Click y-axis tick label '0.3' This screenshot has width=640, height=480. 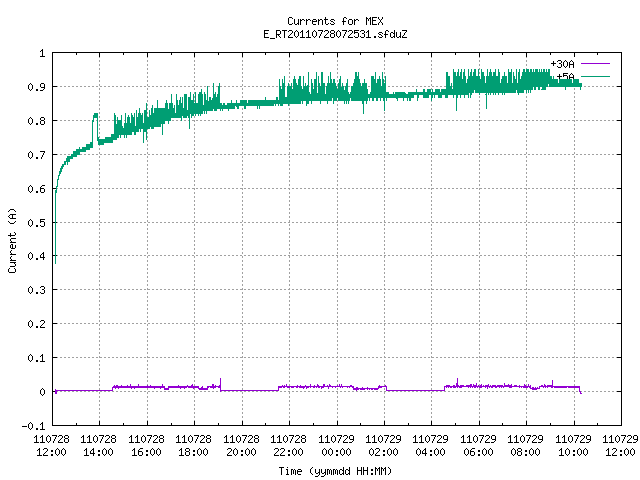(36, 290)
